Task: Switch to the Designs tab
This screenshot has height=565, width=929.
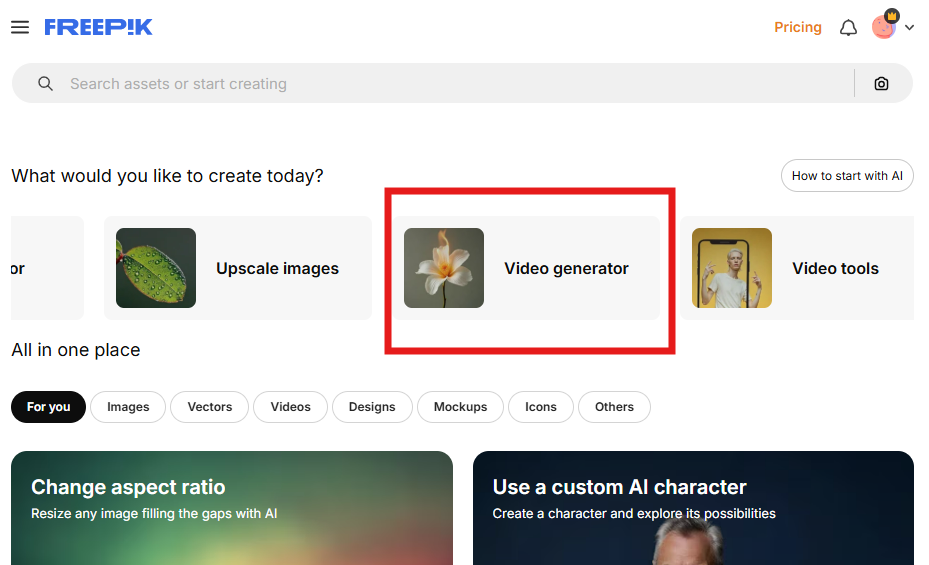Action: click(372, 407)
